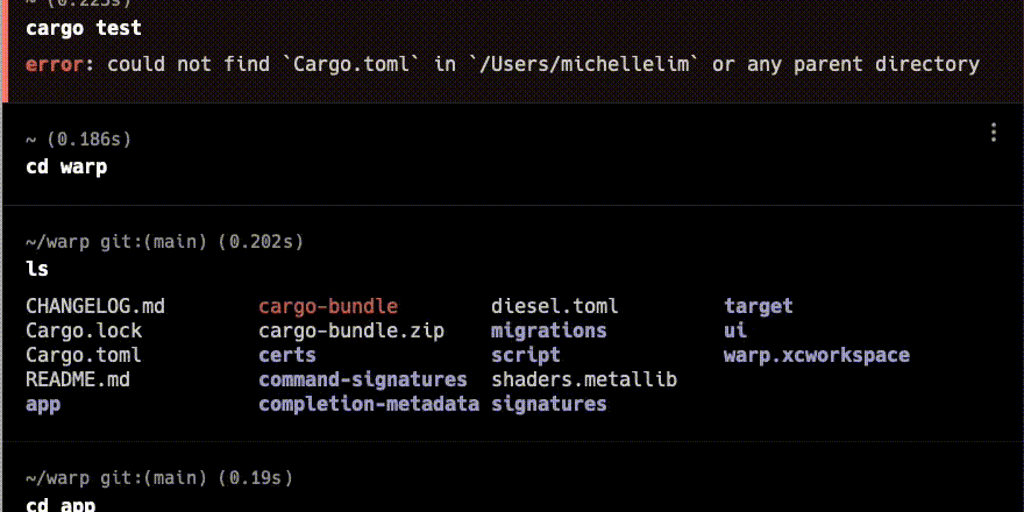The image size is (1024, 512).
Task: Select Cargo.toml in the ls output
Action: click(x=84, y=355)
